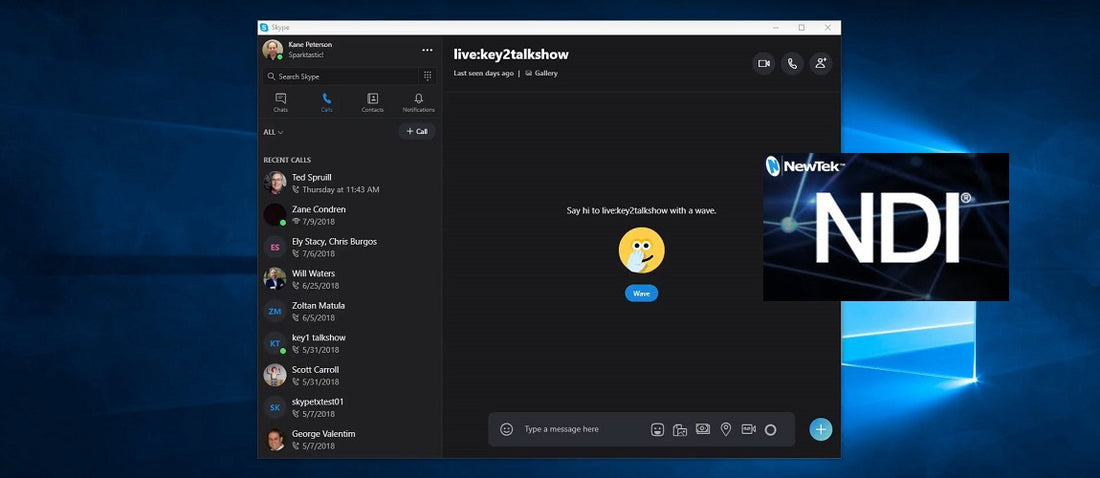Click the Kane Peterson name text
This screenshot has height=478, width=1100.
point(308,44)
